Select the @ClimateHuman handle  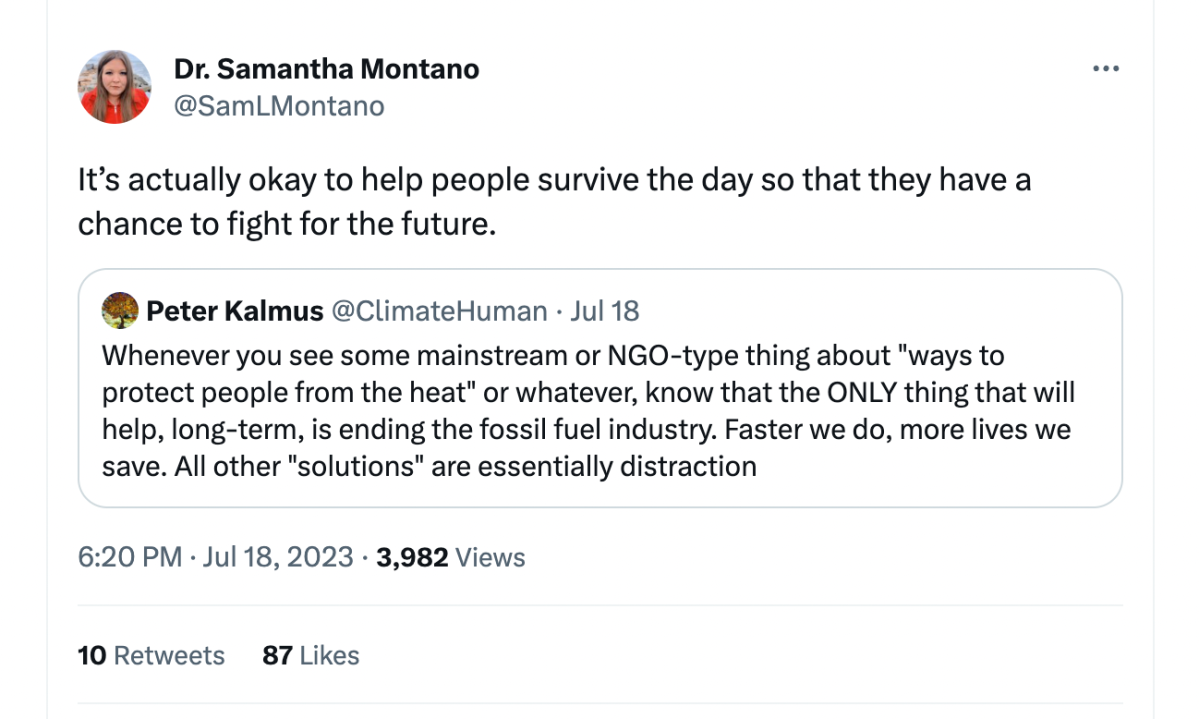tap(439, 311)
